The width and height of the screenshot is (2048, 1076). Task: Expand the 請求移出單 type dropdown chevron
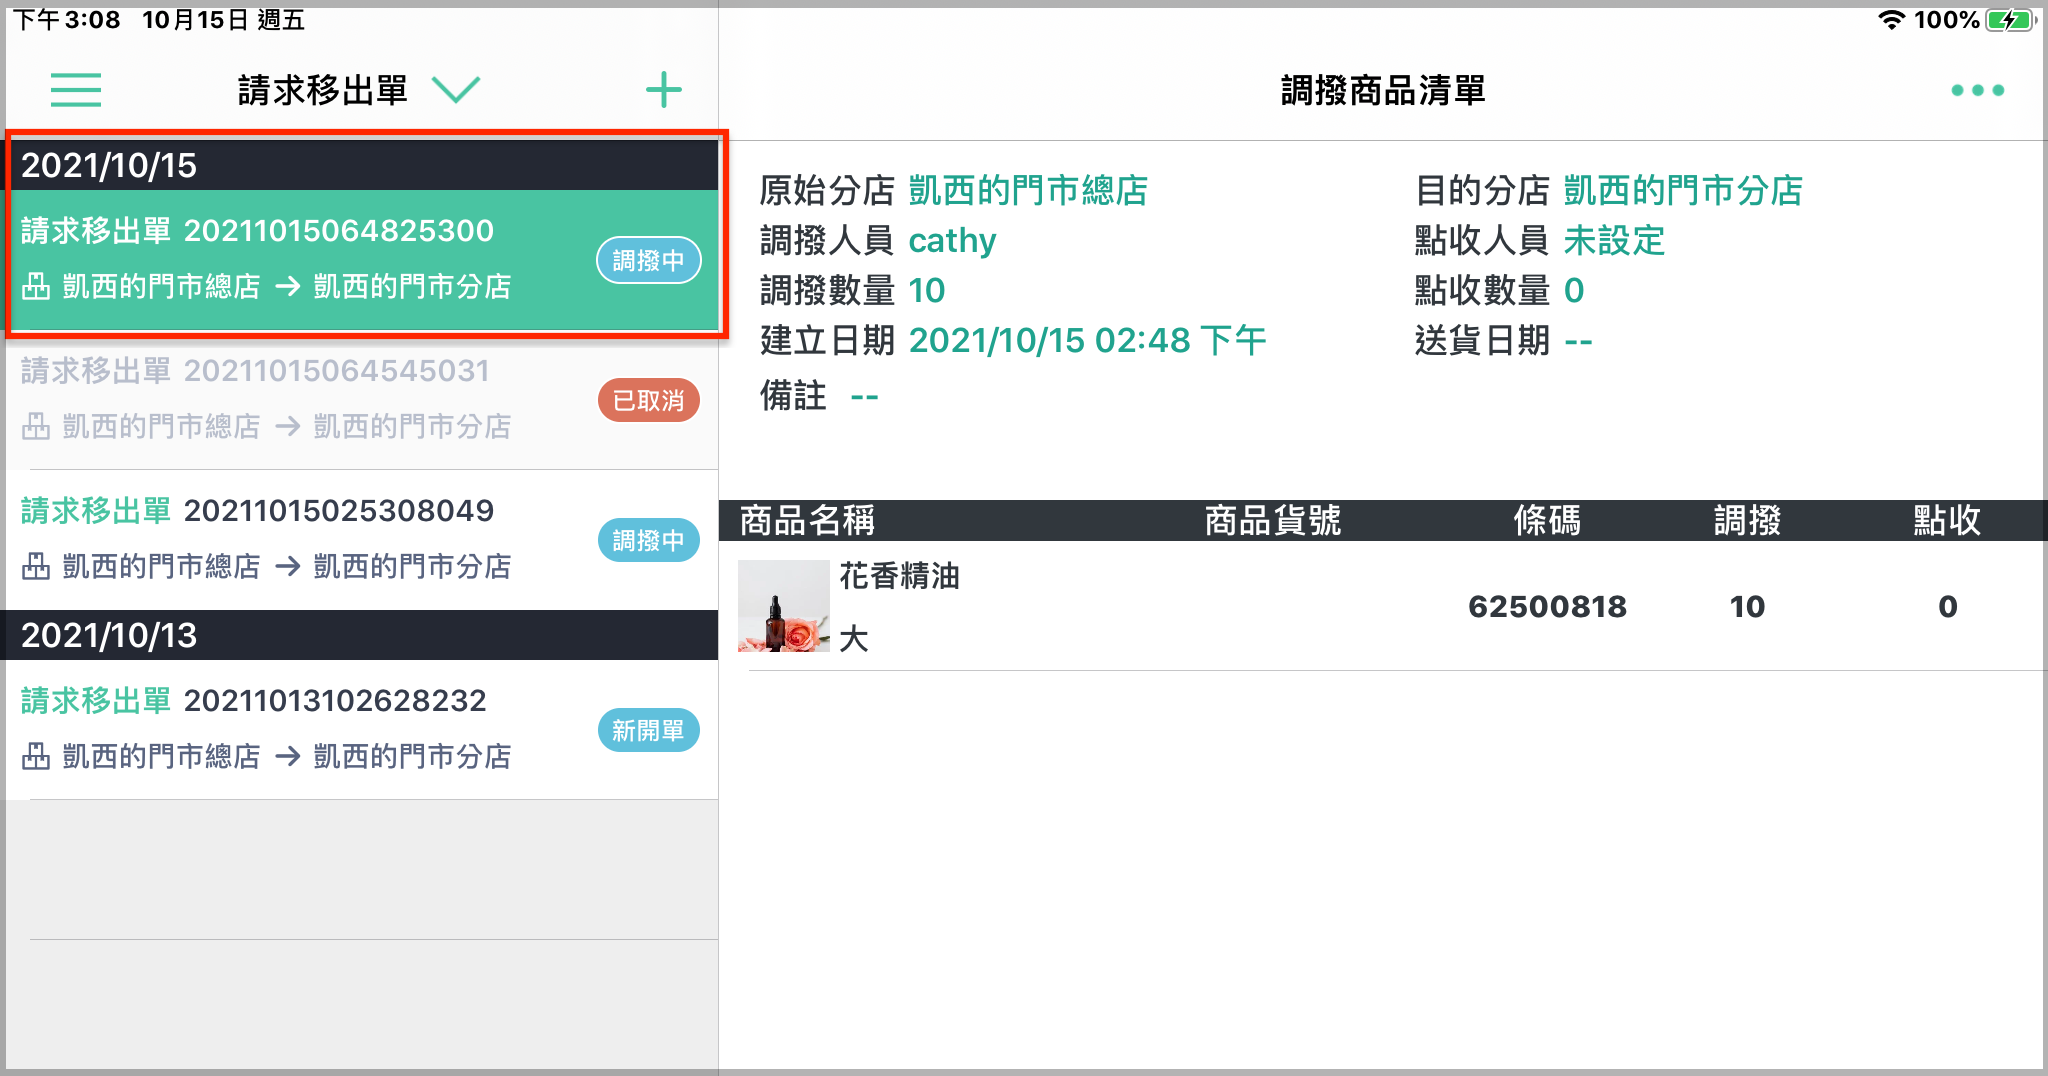[456, 90]
